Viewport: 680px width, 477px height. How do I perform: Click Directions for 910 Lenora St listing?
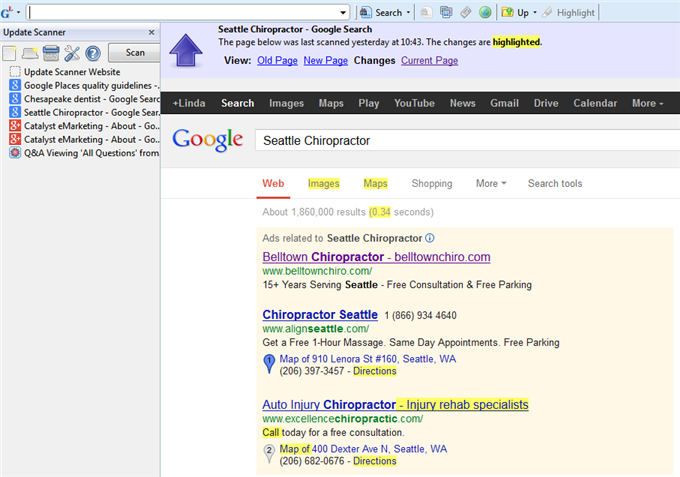click(375, 371)
